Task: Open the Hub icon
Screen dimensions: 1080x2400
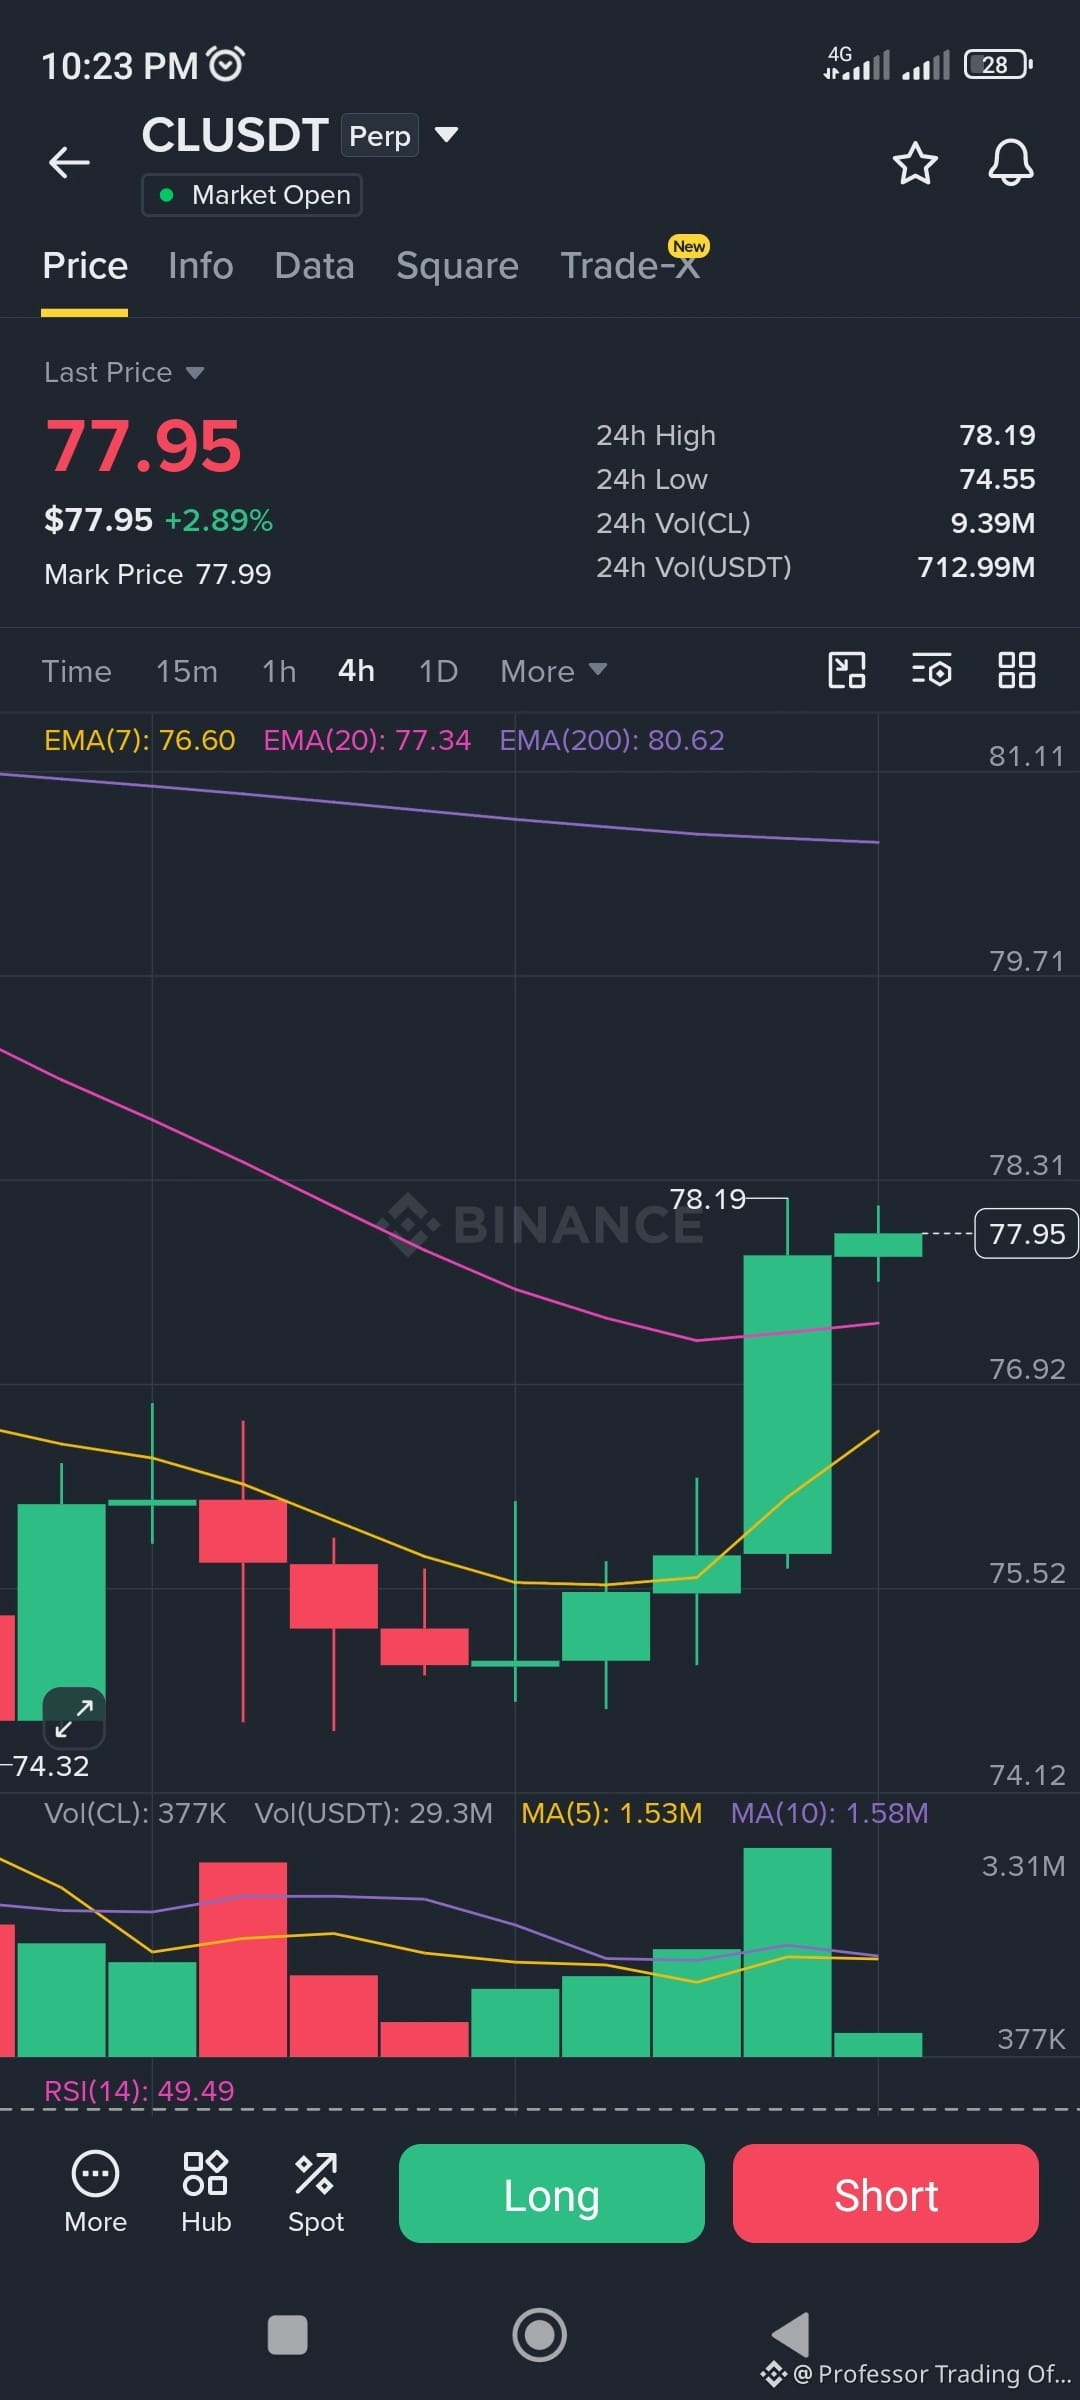Action: pyautogui.click(x=206, y=2194)
